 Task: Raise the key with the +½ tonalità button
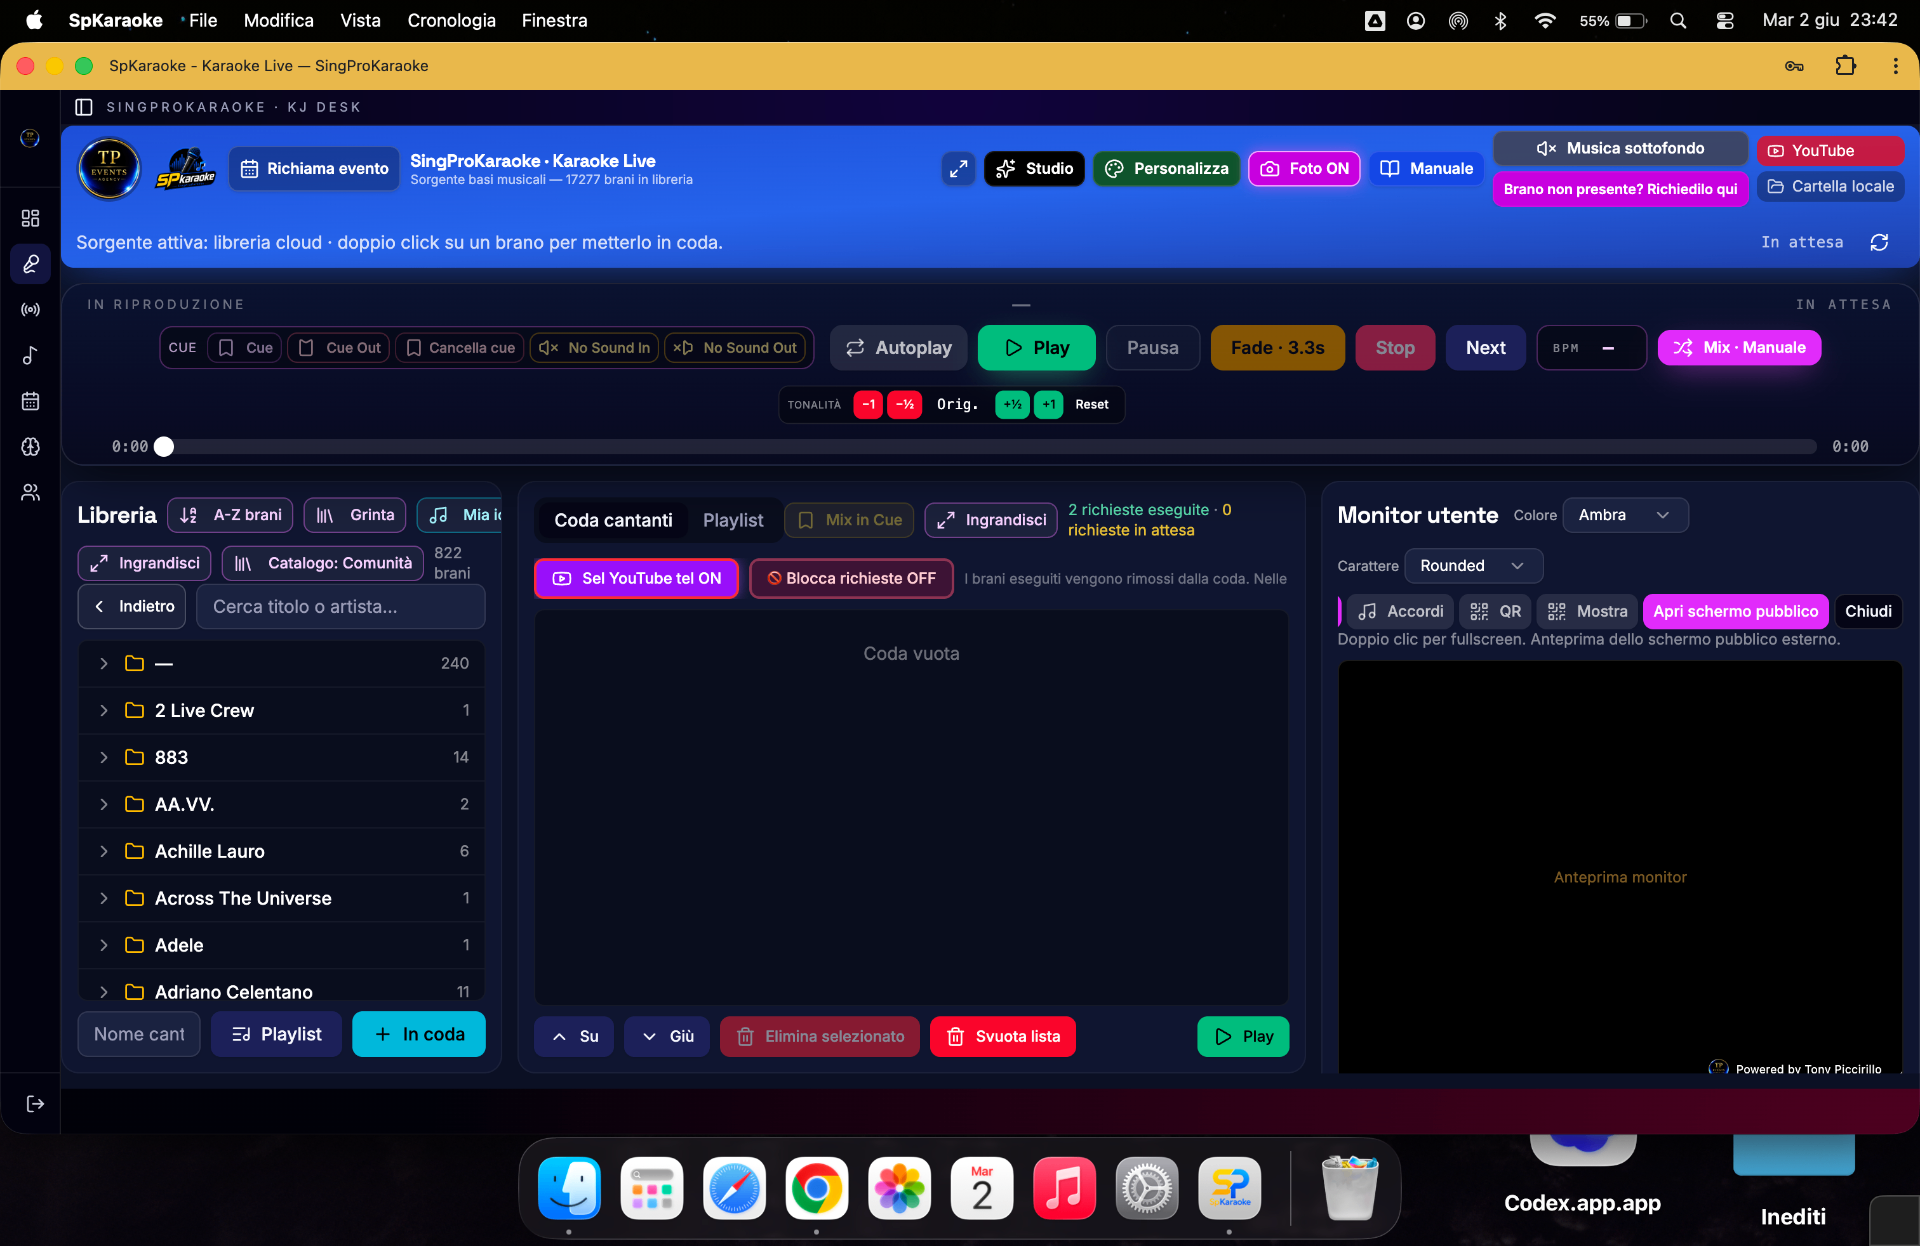click(x=1012, y=405)
